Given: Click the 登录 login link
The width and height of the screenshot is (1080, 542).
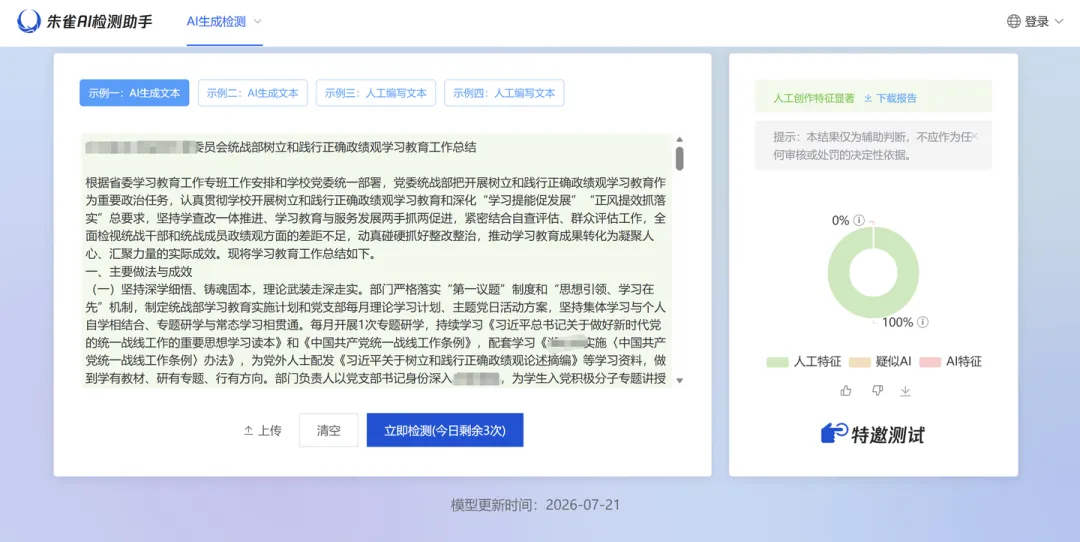Looking at the screenshot, I should (1036, 21).
